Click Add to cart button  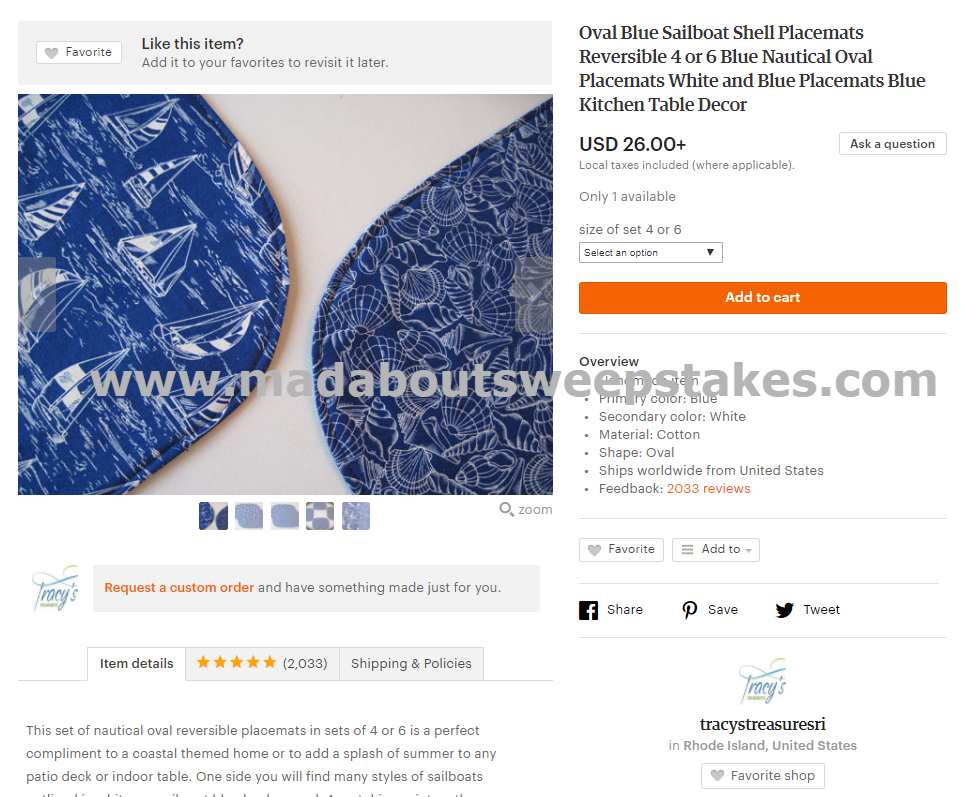pos(763,298)
